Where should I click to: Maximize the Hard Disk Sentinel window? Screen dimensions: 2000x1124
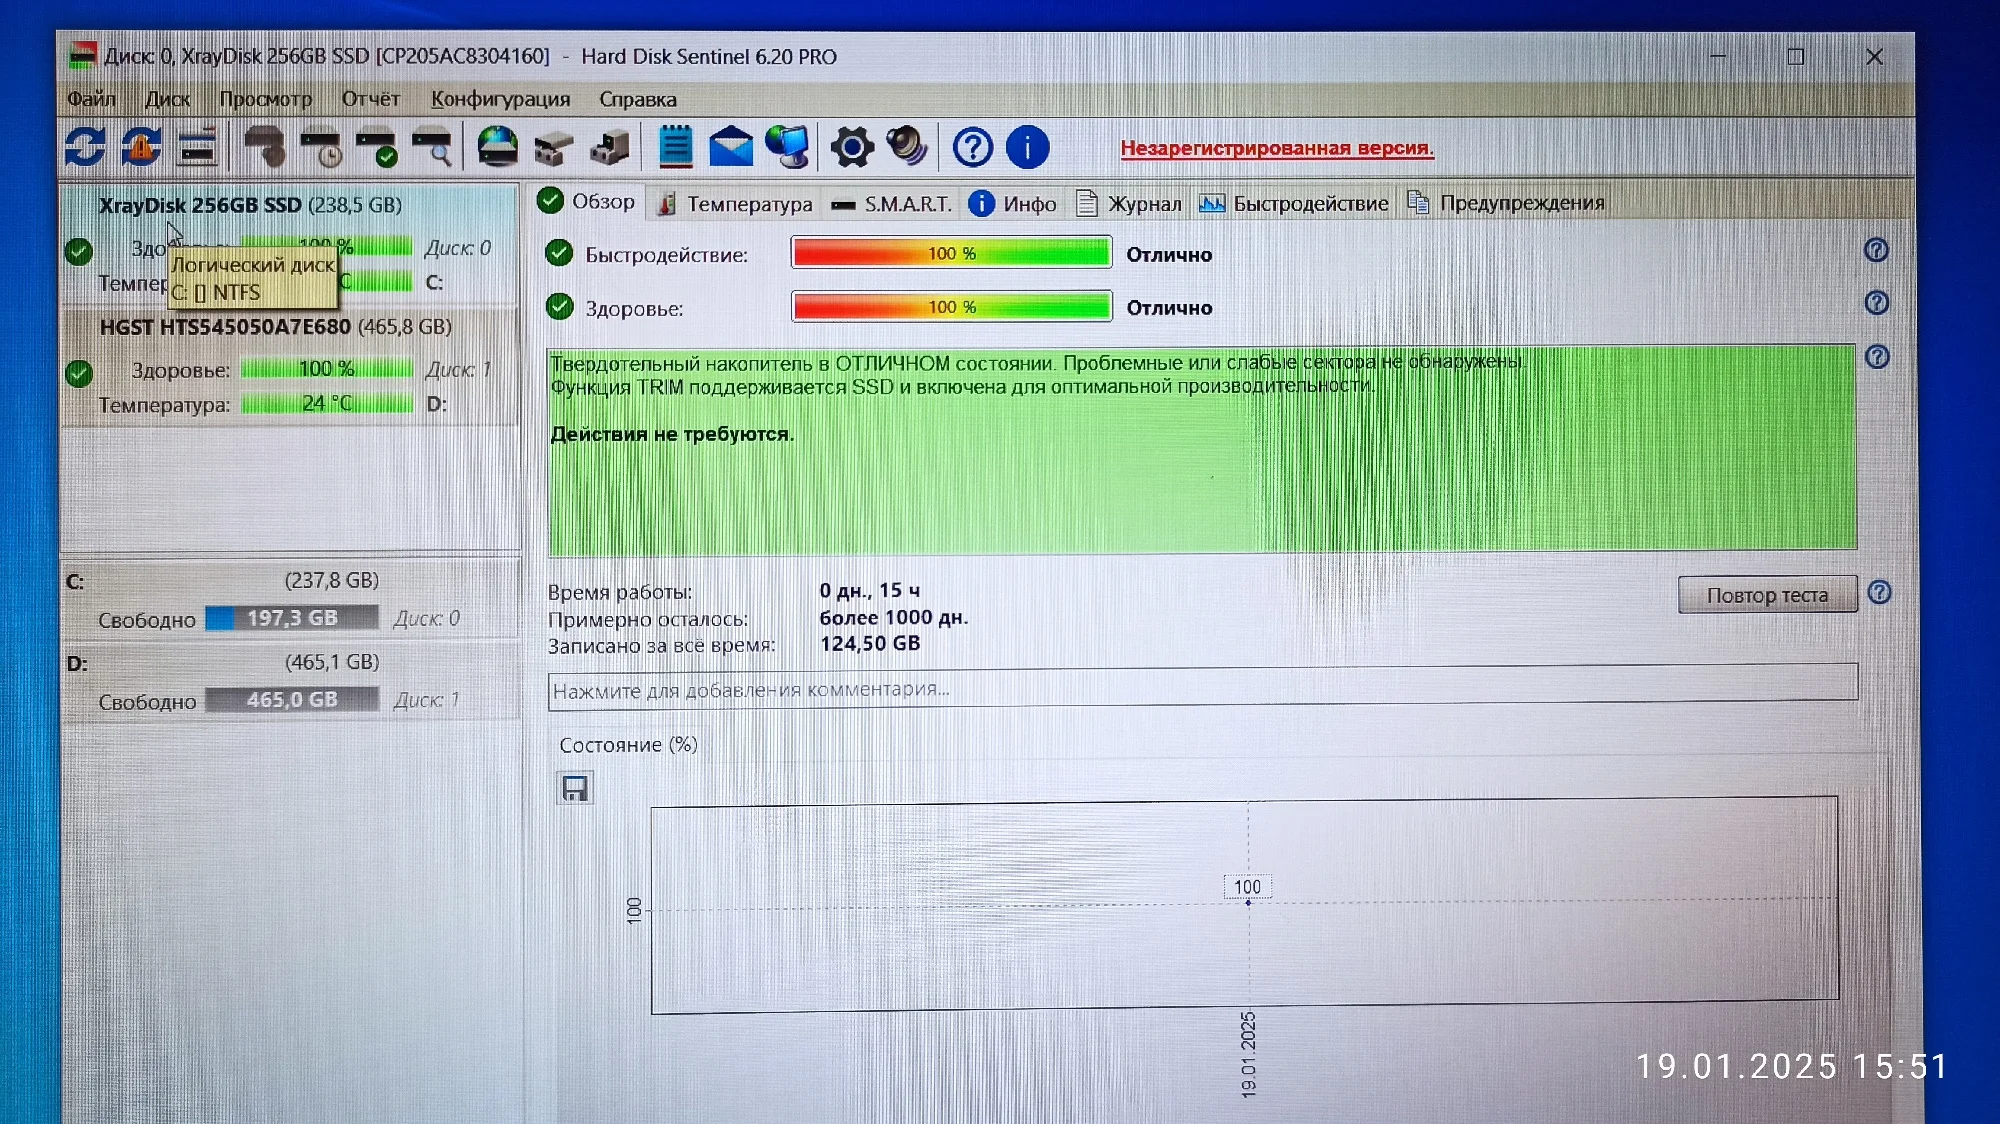click(x=1796, y=57)
